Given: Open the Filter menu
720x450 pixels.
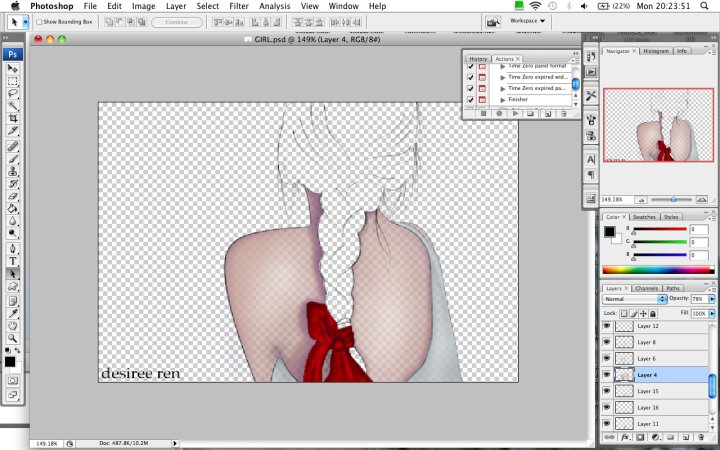Looking at the screenshot, I should [x=239, y=6].
